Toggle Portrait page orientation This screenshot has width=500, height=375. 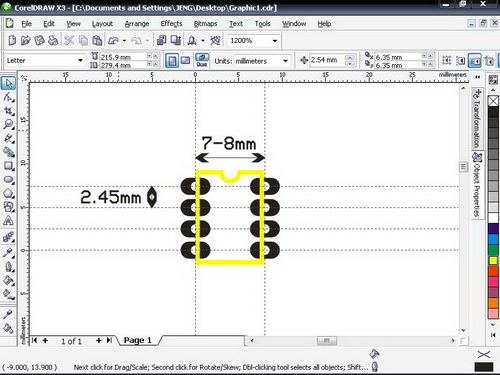pos(172,61)
